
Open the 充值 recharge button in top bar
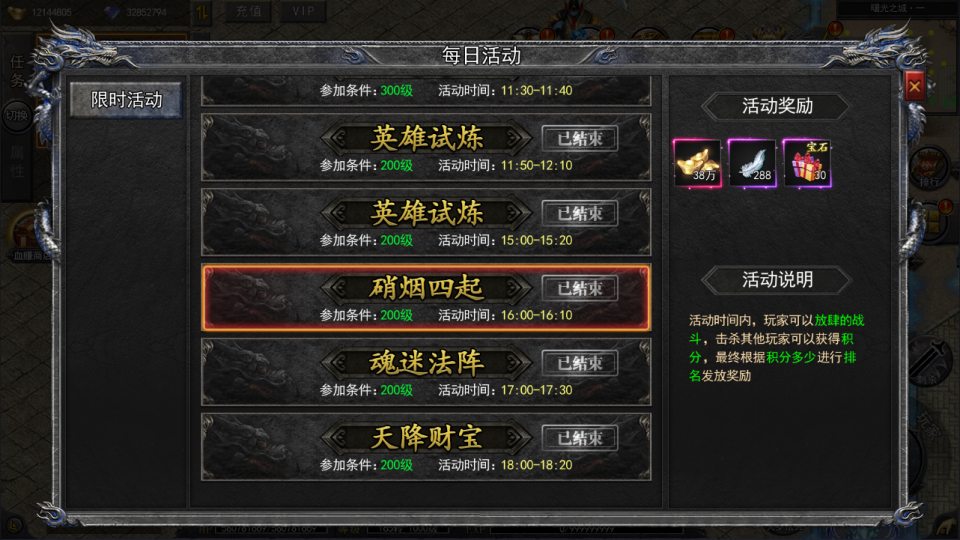(x=249, y=11)
